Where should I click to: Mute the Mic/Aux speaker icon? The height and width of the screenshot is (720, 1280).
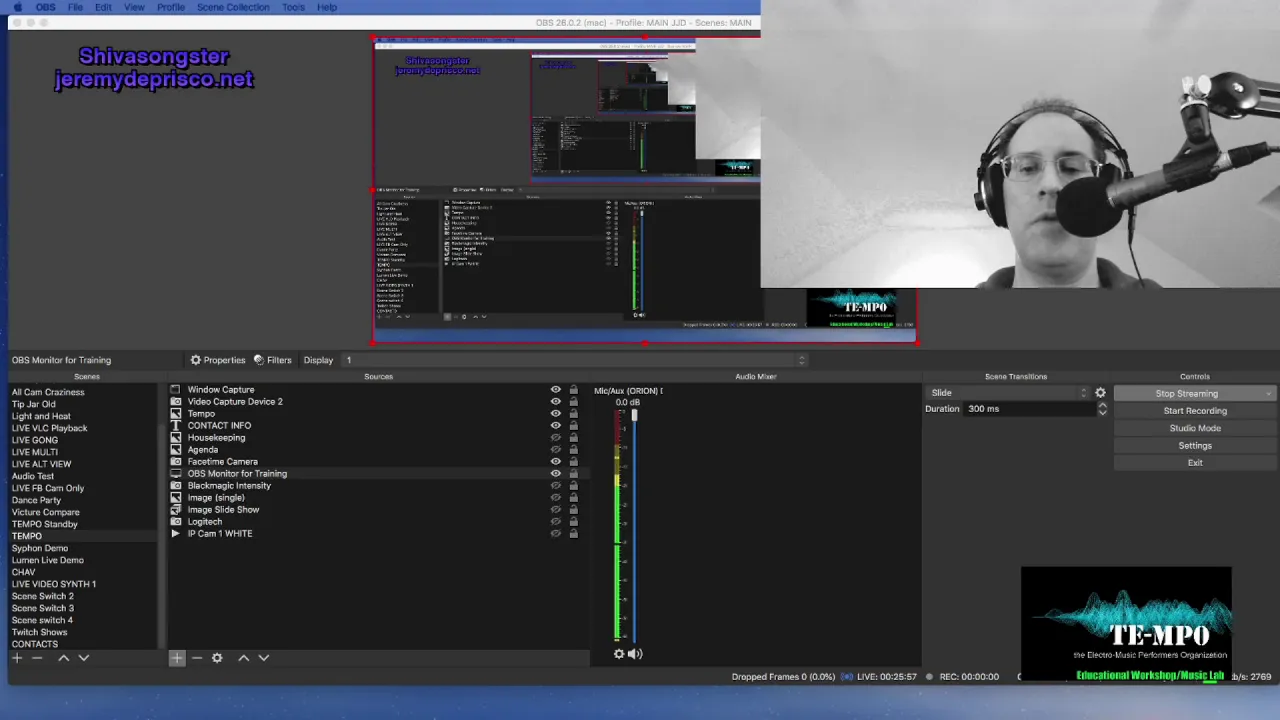click(x=635, y=654)
